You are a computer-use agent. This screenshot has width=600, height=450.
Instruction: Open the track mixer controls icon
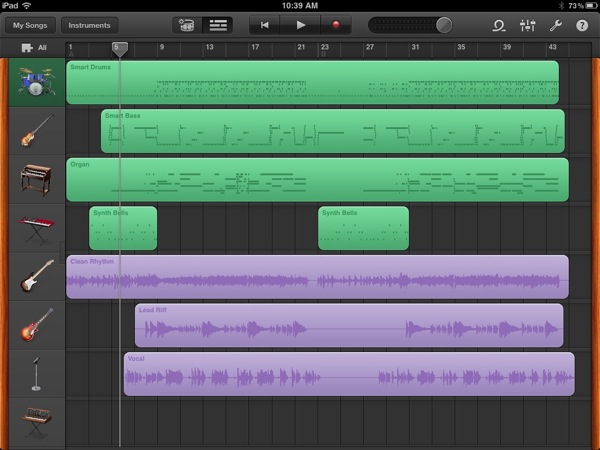point(527,26)
